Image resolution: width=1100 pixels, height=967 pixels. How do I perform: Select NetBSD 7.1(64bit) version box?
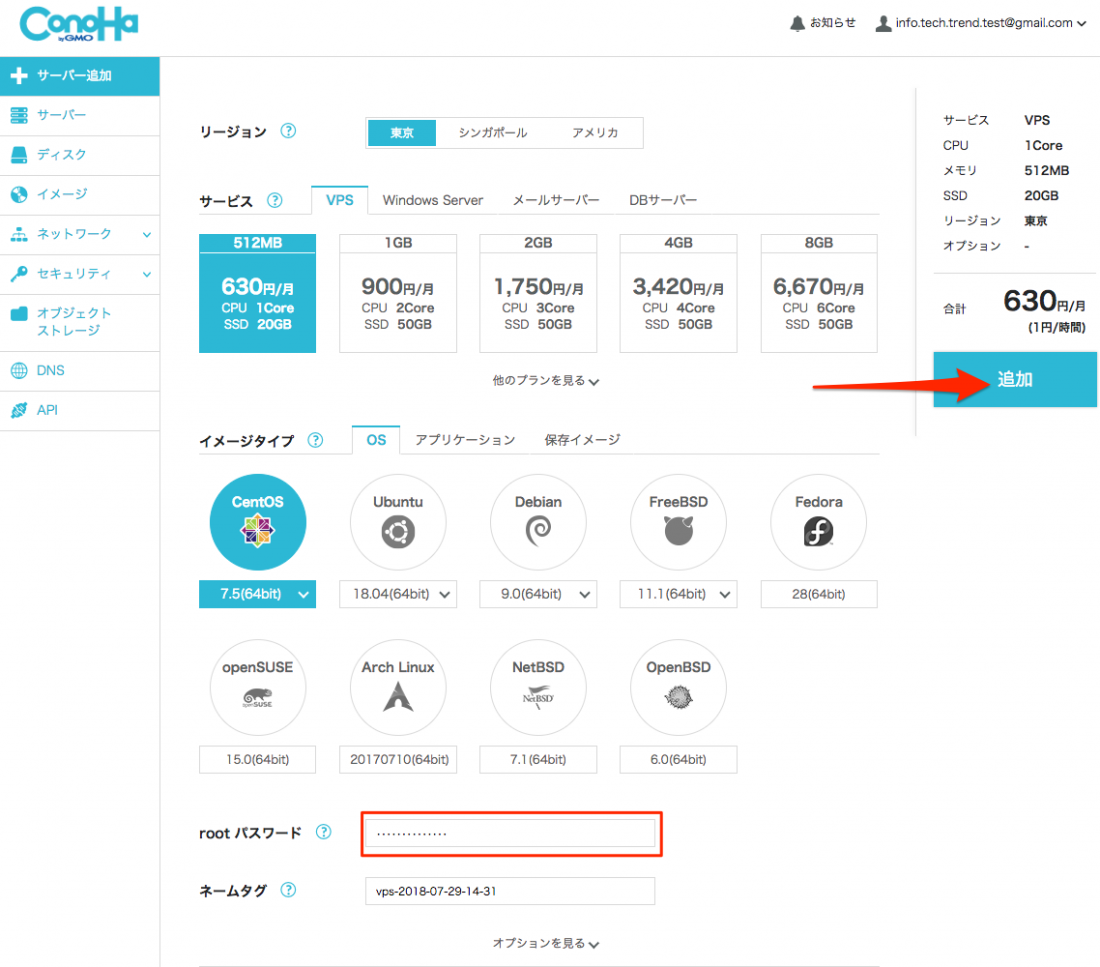pyautogui.click(x=538, y=759)
